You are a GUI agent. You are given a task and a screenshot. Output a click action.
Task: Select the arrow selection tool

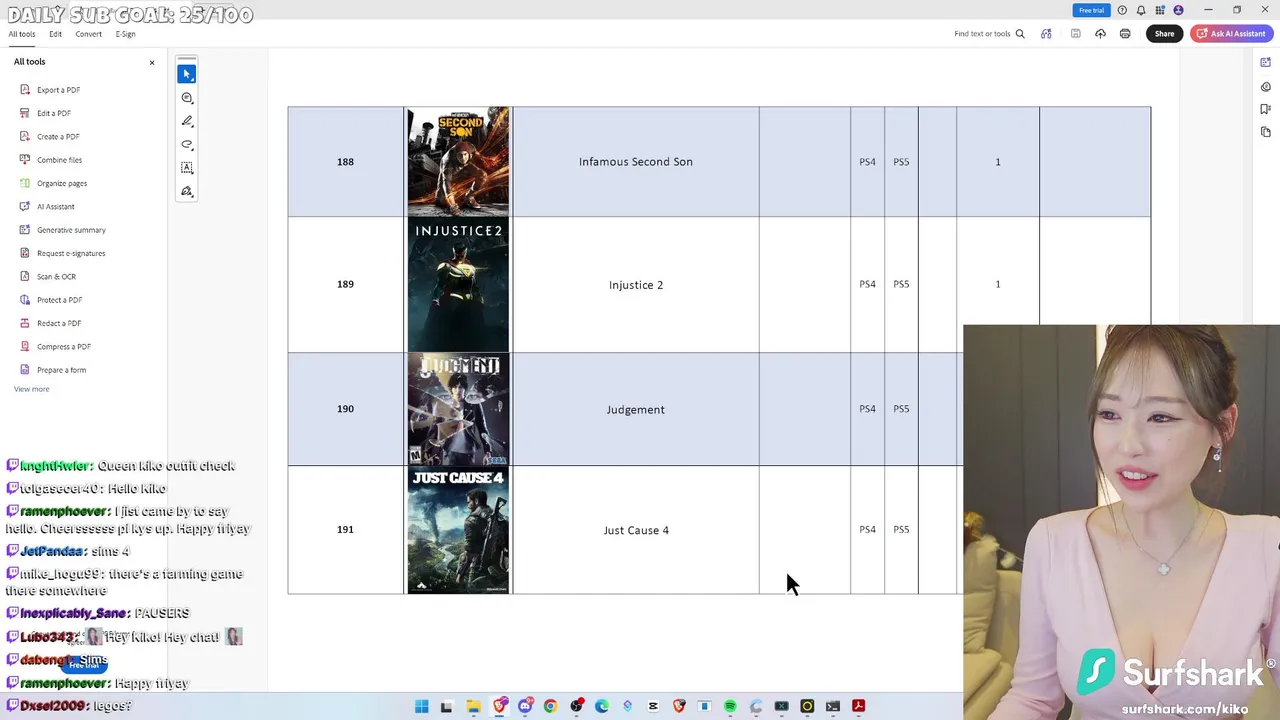187,74
